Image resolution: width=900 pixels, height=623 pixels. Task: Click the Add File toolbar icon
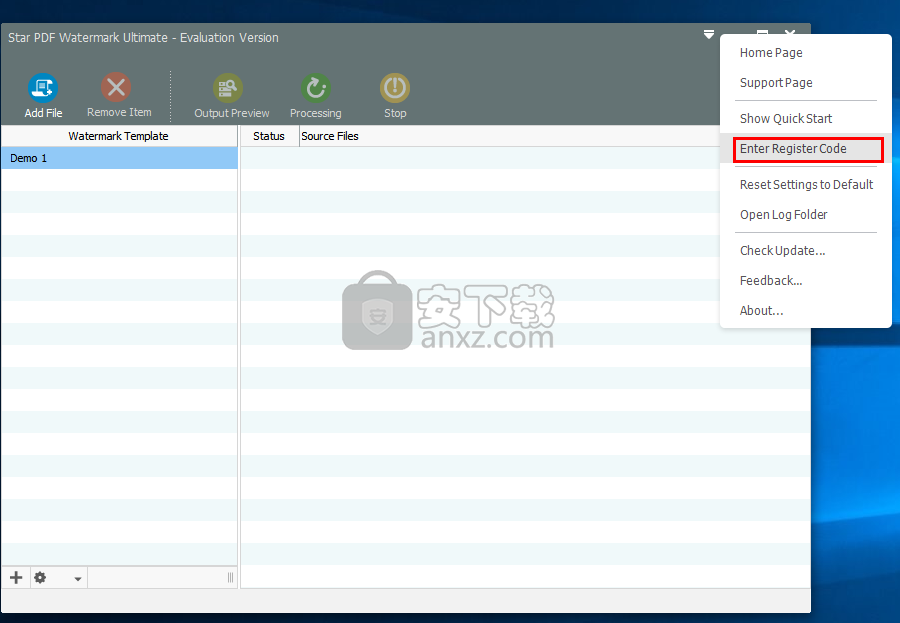[x=43, y=88]
